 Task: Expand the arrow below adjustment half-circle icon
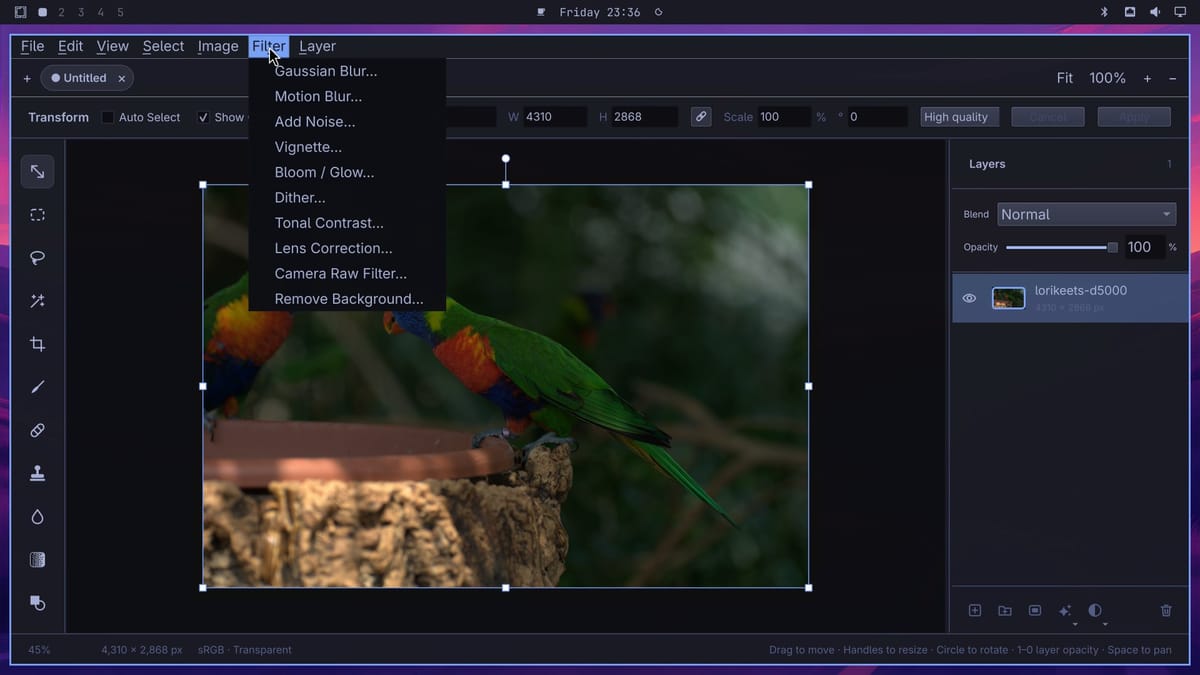(1105, 624)
